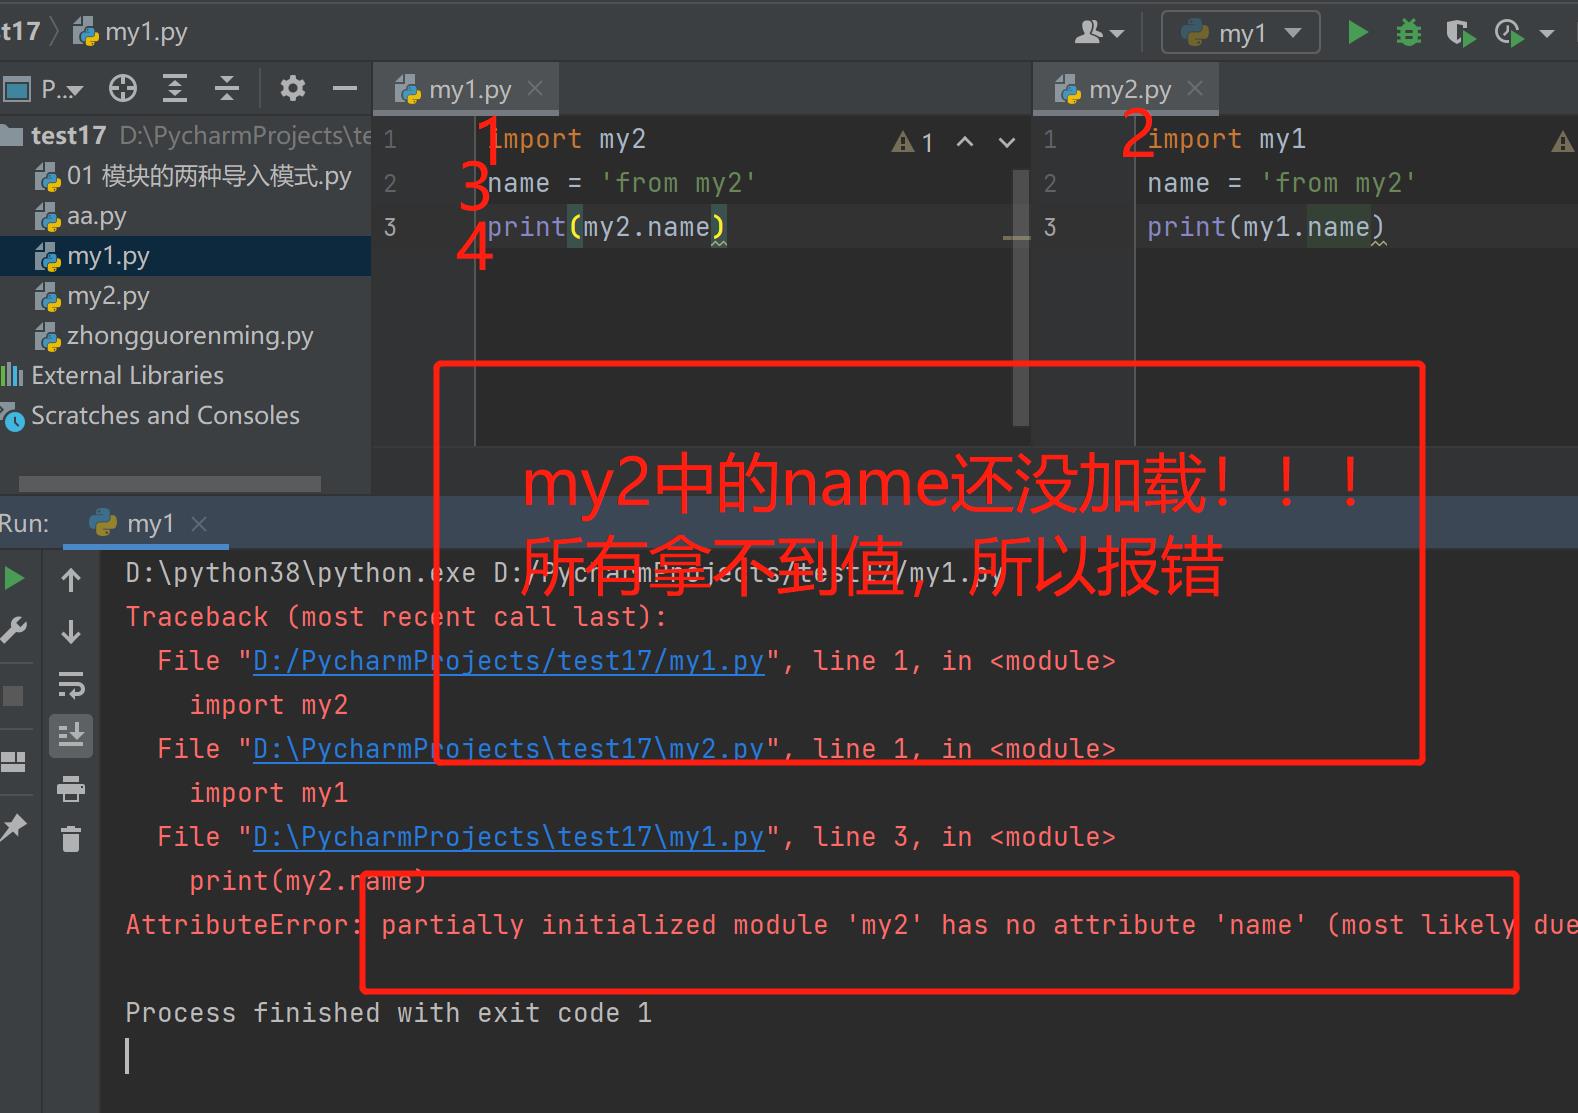Restore the Run panel layout
The image size is (1578, 1113).
(14, 762)
